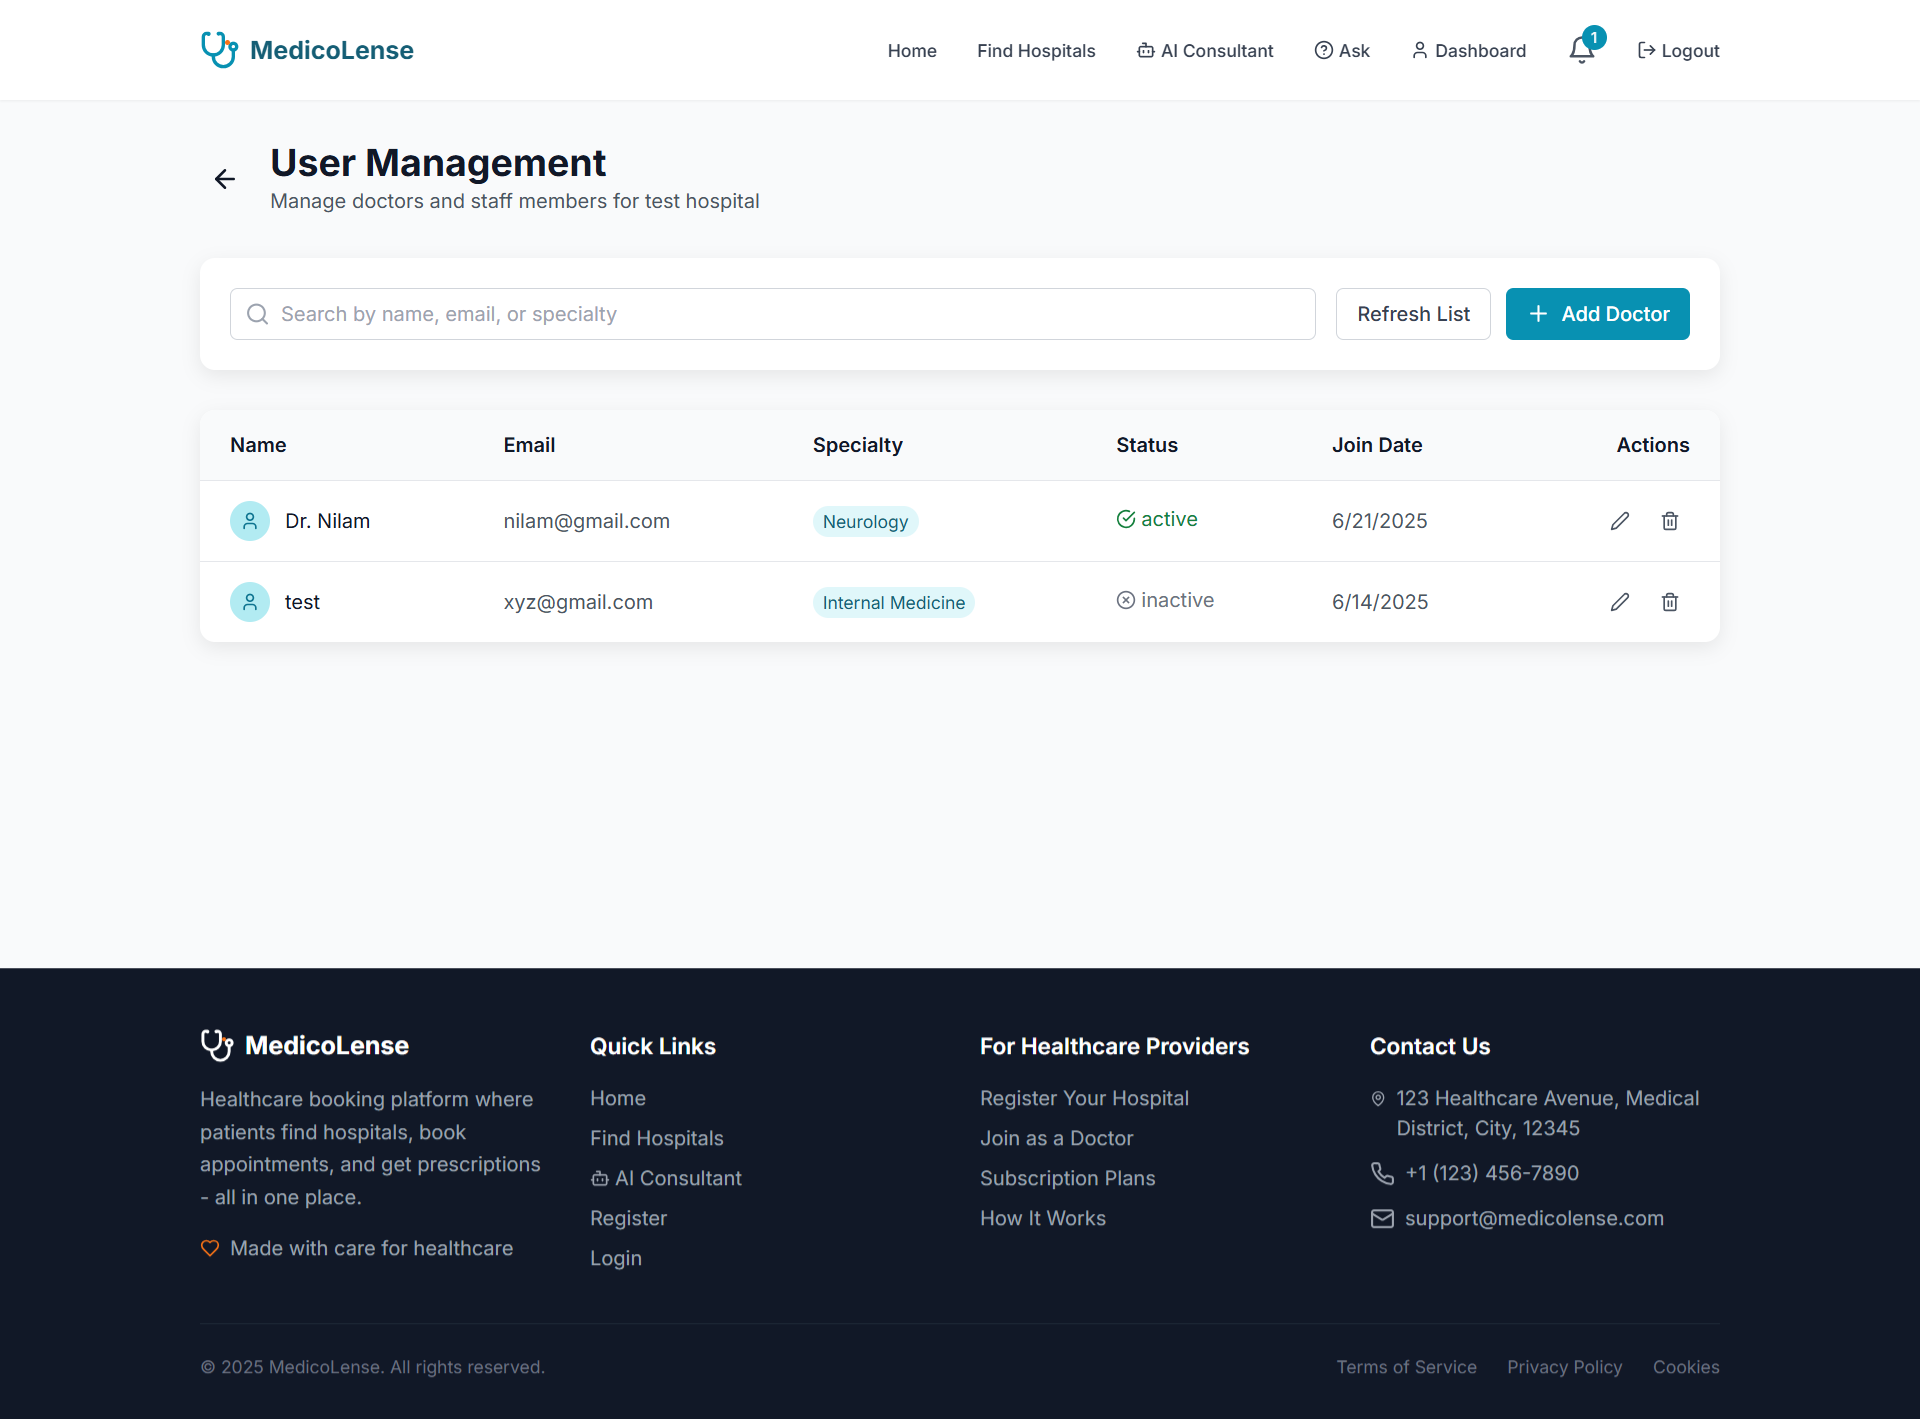Open the Privacy Policy footer link

[1564, 1367]
